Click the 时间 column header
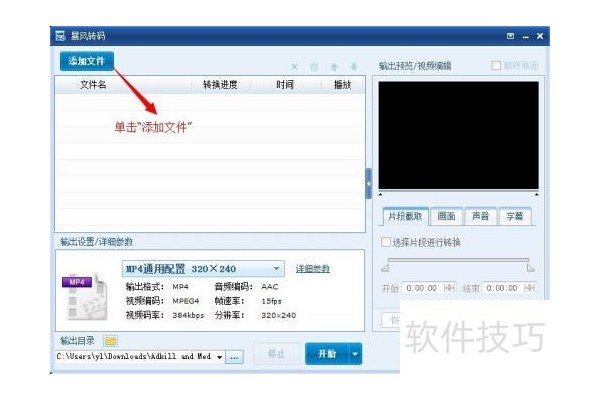 (x=285, y=85)
